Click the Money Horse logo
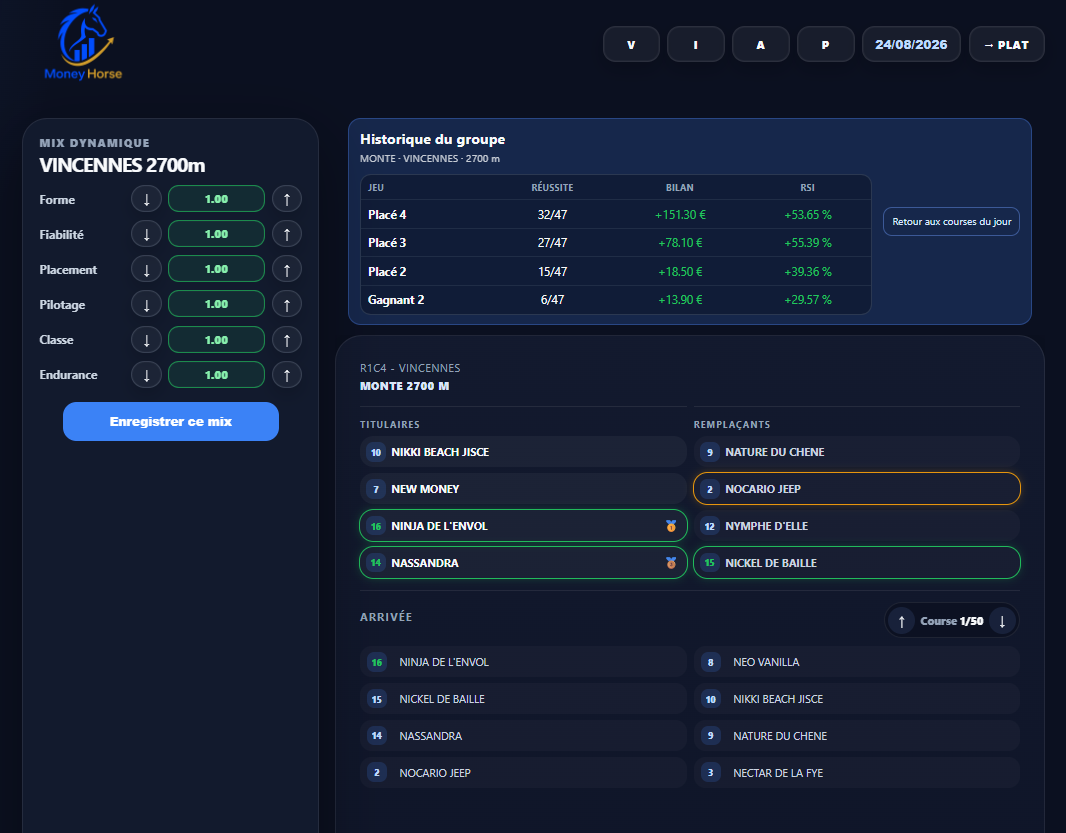Image resolution: width=1066 pixels, height=833 pixels. [84, 44]
